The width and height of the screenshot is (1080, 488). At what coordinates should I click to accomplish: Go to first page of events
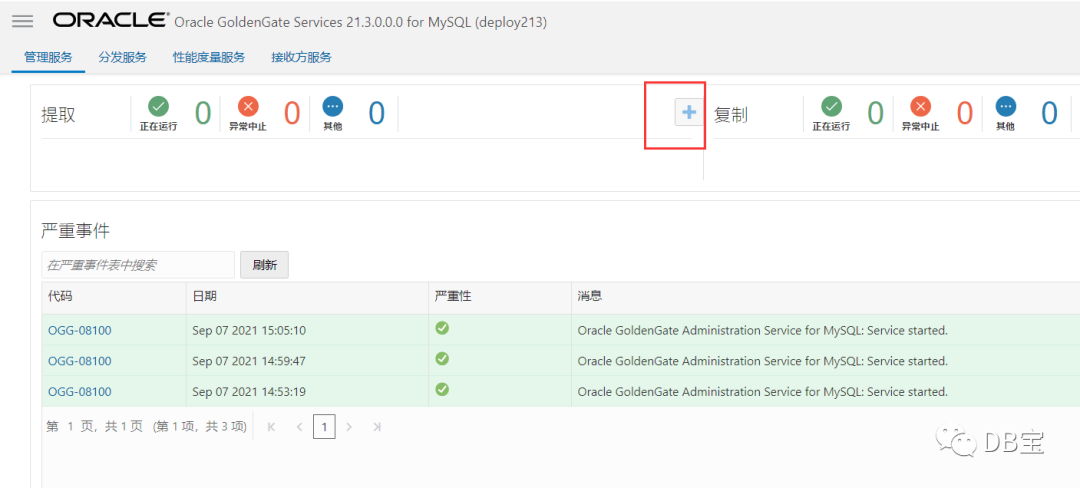pyautogui.click(x=271, y=427)
